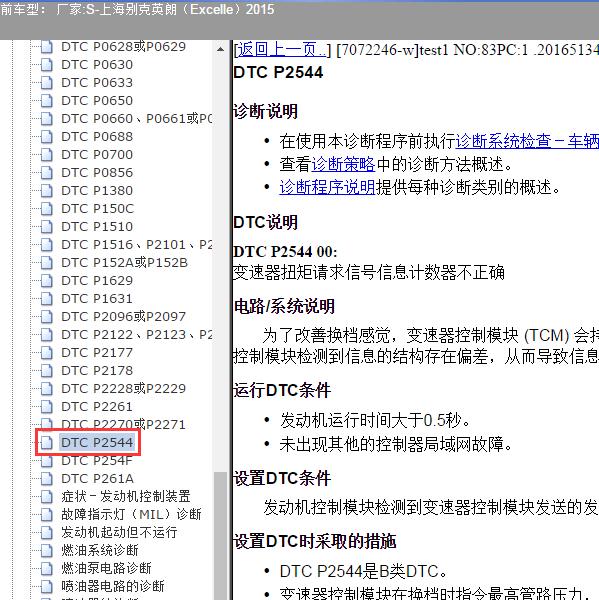
Task: Click the page icon for 喷油器电路的诊断
Action: 46,586
